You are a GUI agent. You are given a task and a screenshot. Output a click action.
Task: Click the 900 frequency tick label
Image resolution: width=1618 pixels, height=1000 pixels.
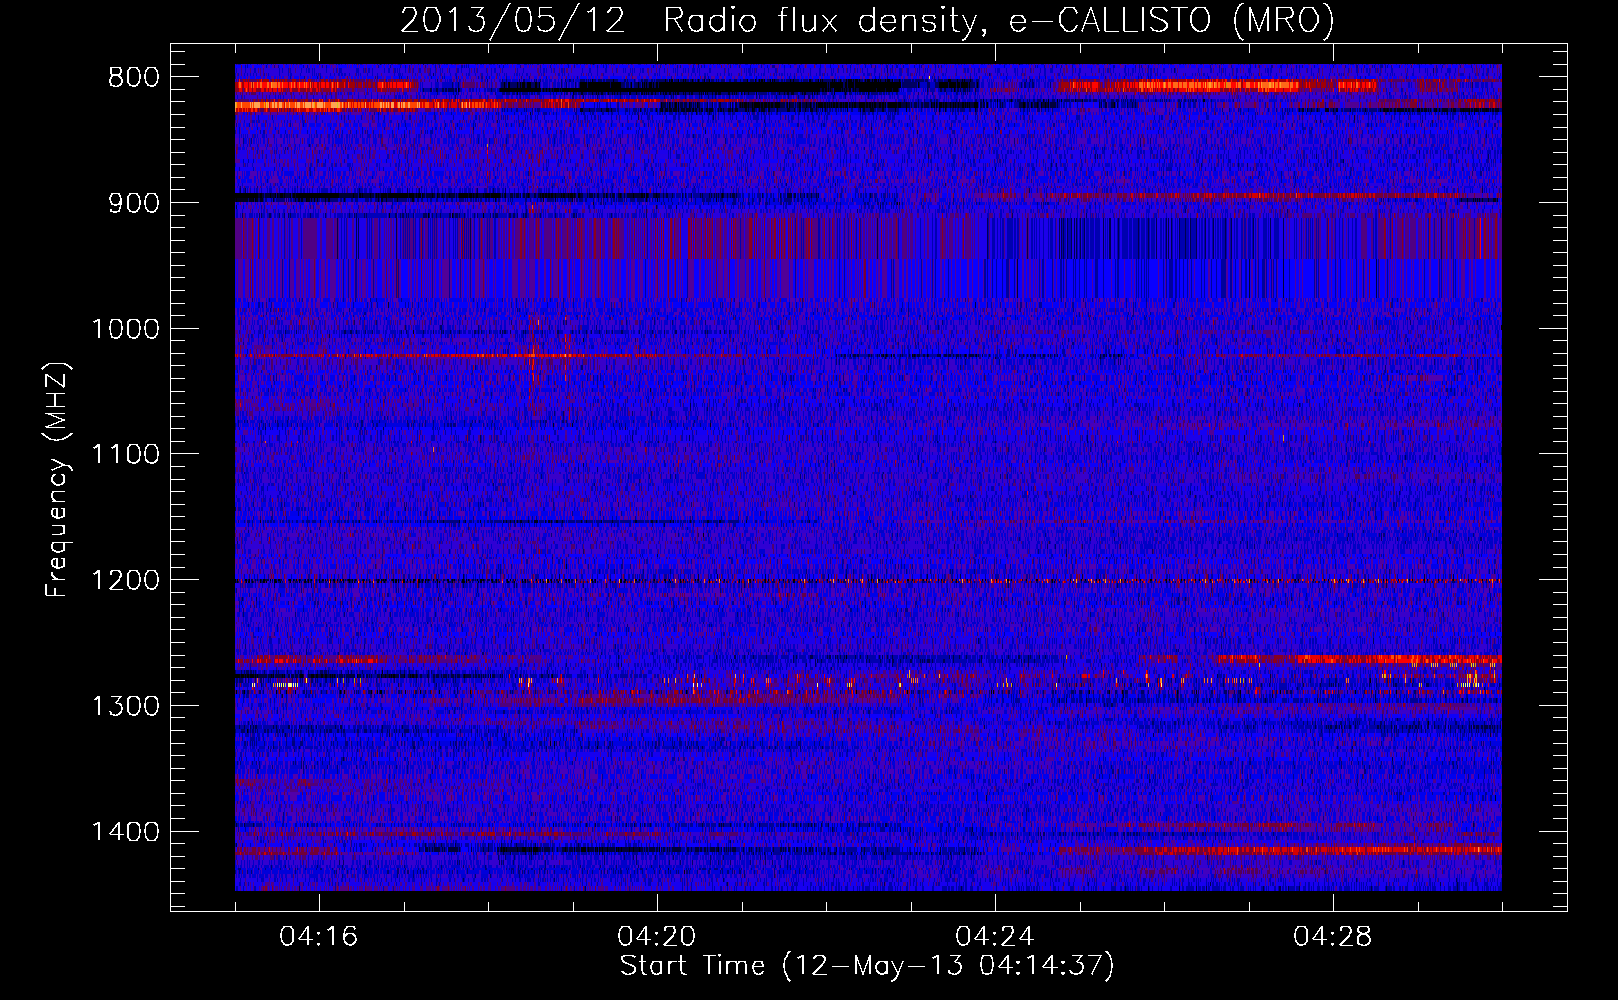click(x=133, y=203)
